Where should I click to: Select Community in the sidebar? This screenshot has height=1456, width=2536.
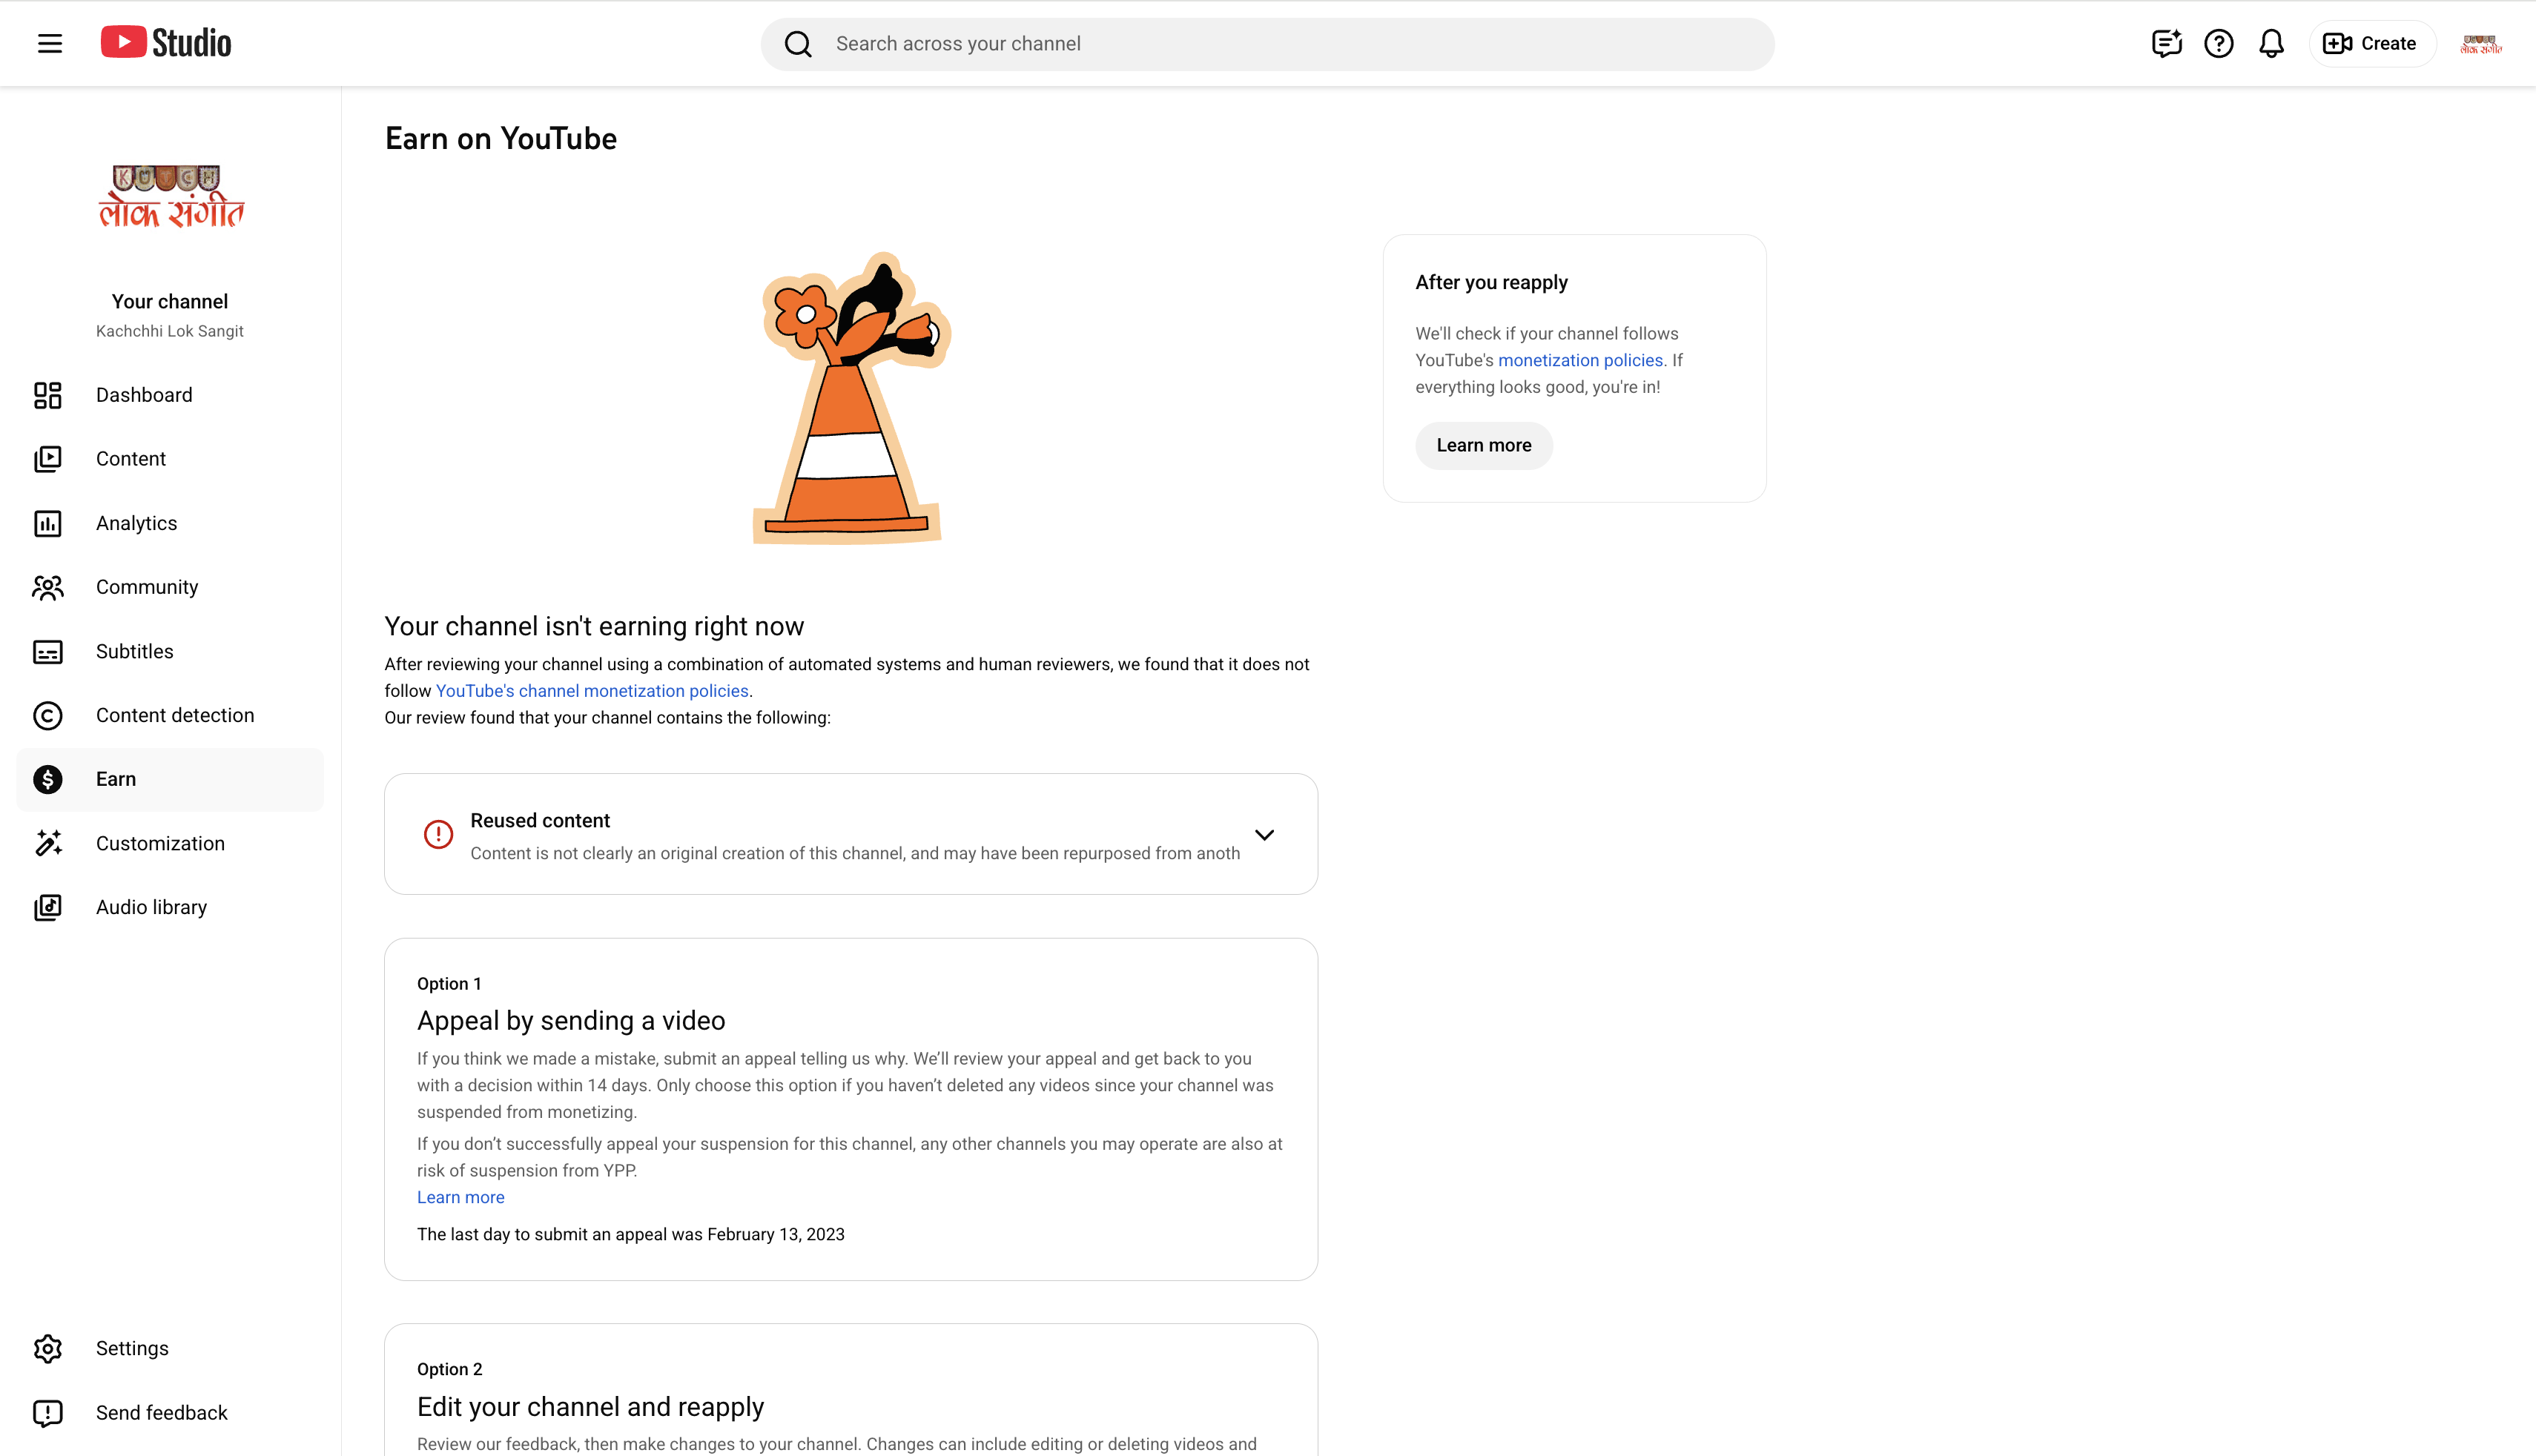(170, 587)
